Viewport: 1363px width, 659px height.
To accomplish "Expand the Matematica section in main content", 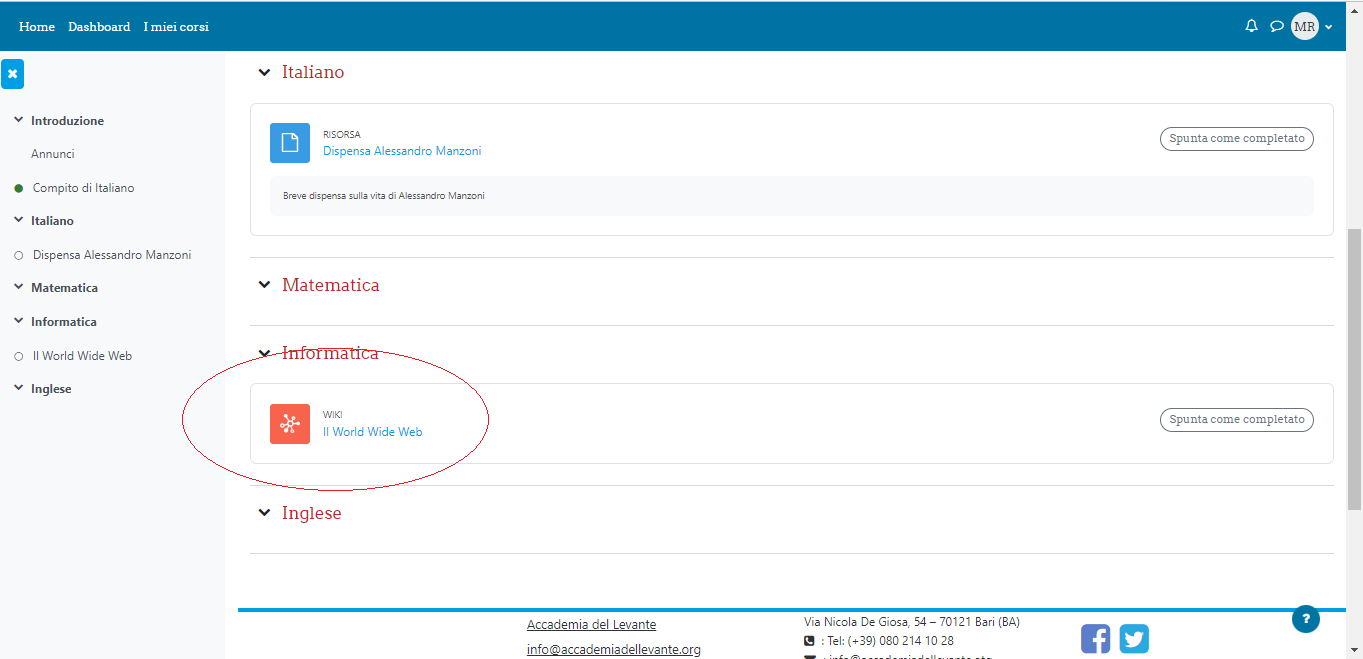I will (264, 285).
